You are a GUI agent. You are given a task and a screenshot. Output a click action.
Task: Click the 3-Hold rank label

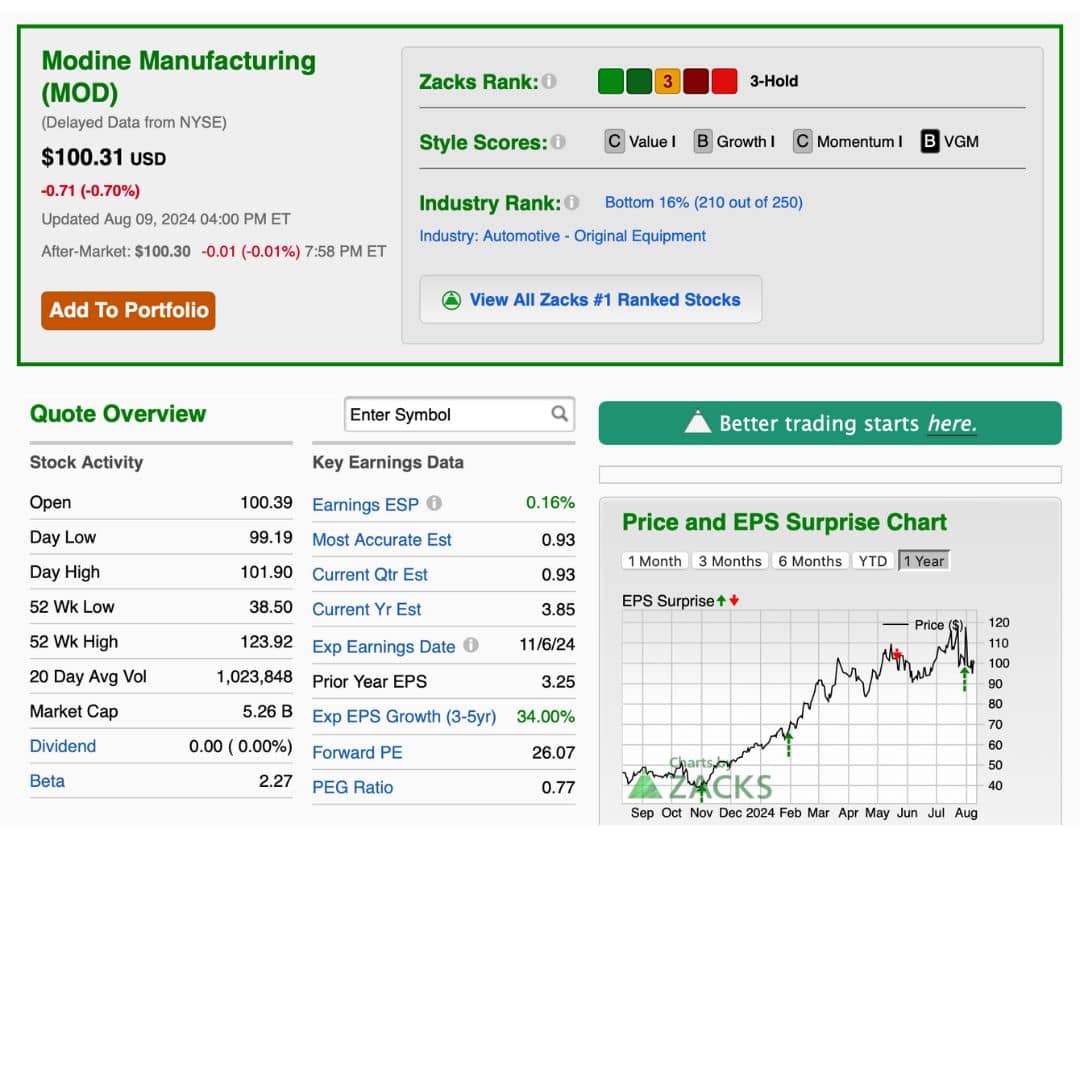coord(773,81)
